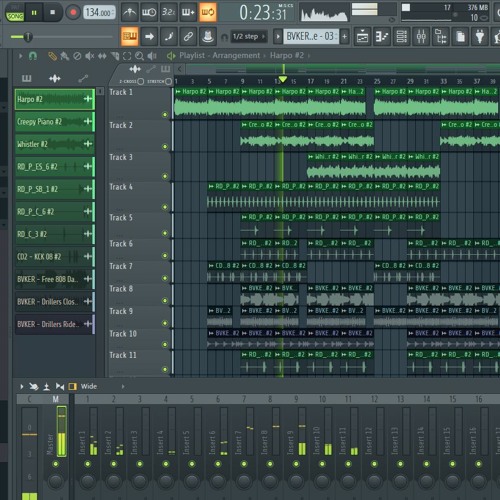
Task: Toggle the countdown before recording icon
Action: pyautogui.click(x=169, y=13)
